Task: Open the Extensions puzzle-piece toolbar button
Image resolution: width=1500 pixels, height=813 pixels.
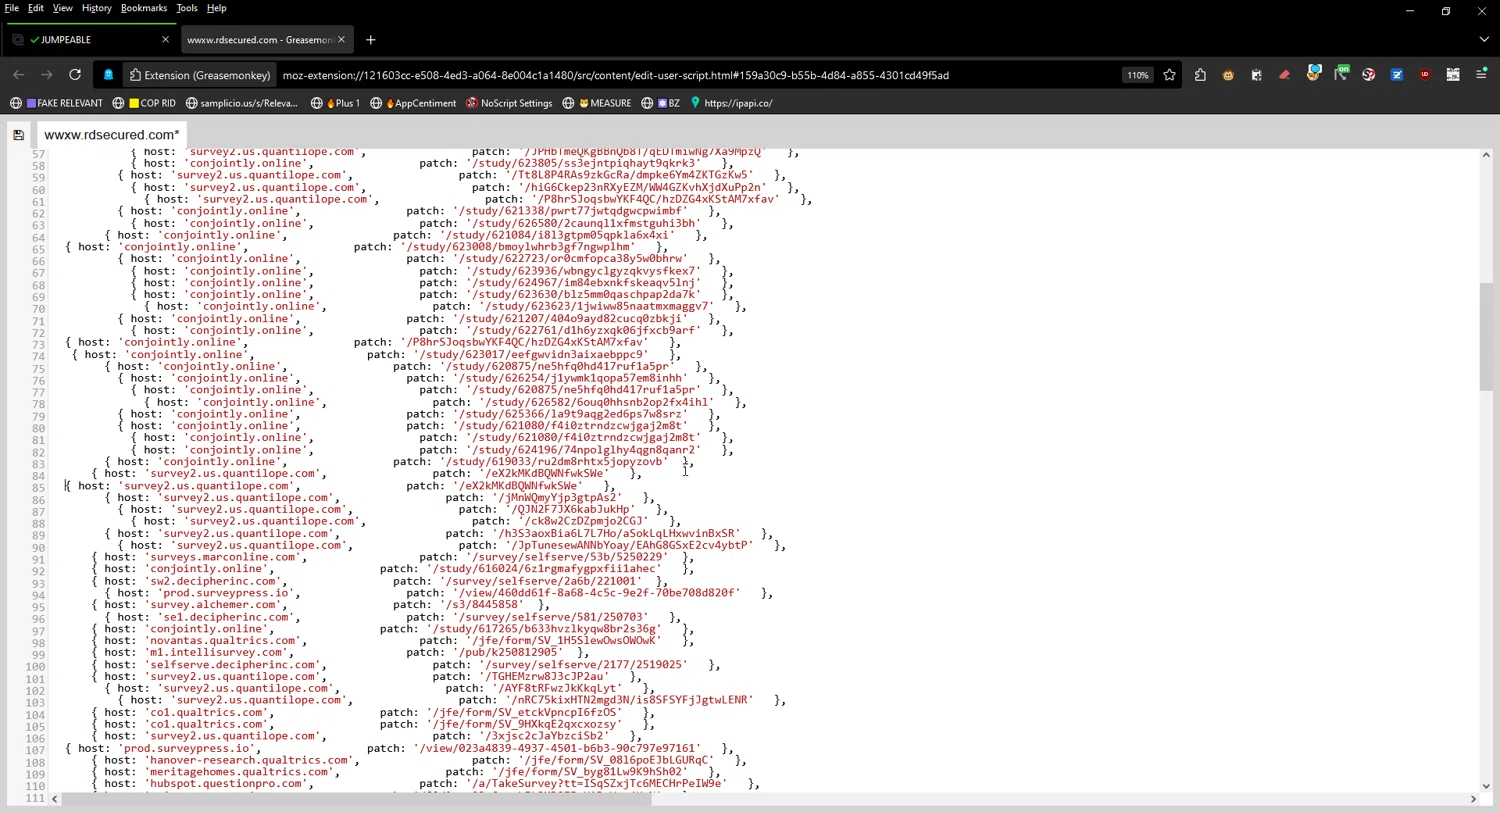Action: point(1200,75)
